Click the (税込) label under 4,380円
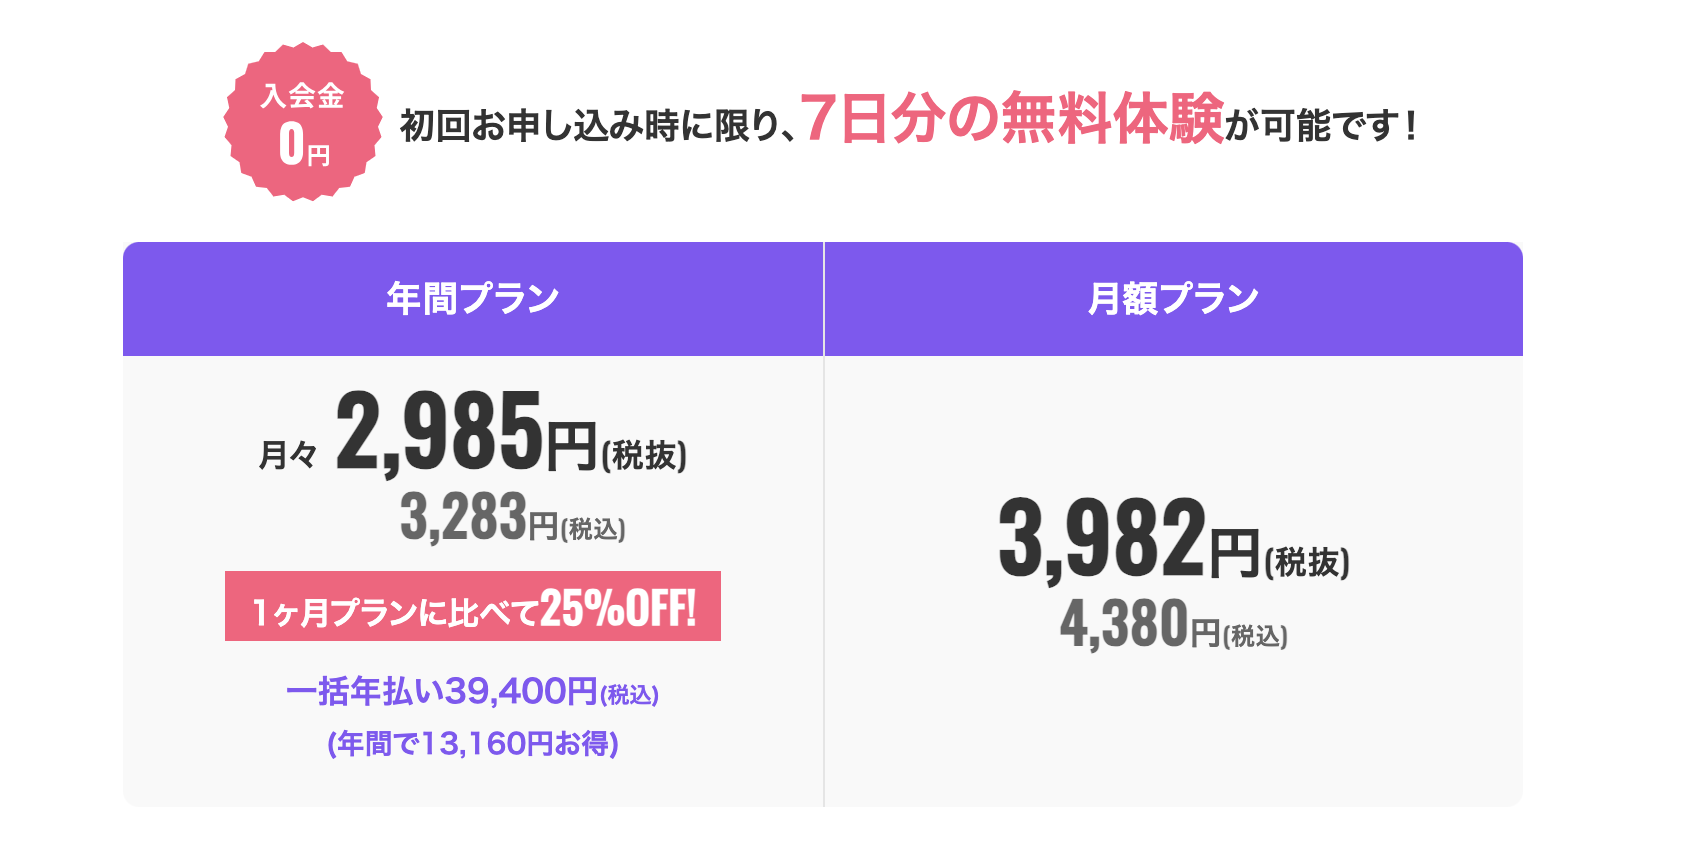This screenshot has width=1708, height=854. [1255, 636]
